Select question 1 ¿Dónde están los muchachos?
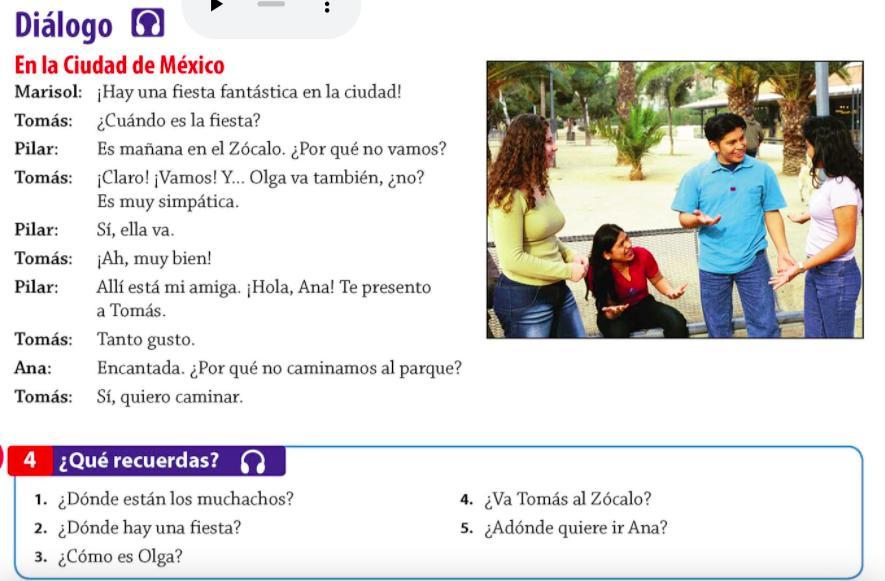The image size is (885, 581). 175,499
